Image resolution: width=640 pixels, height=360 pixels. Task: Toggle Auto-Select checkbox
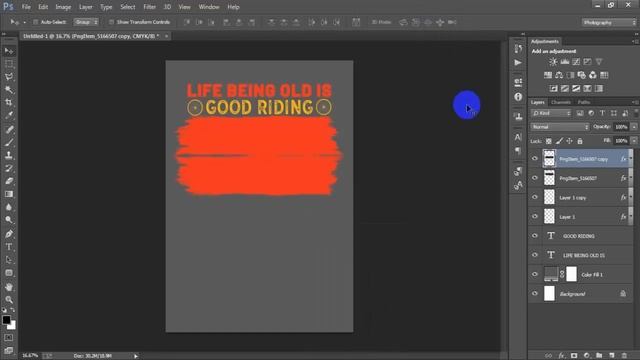click(36, 22)
